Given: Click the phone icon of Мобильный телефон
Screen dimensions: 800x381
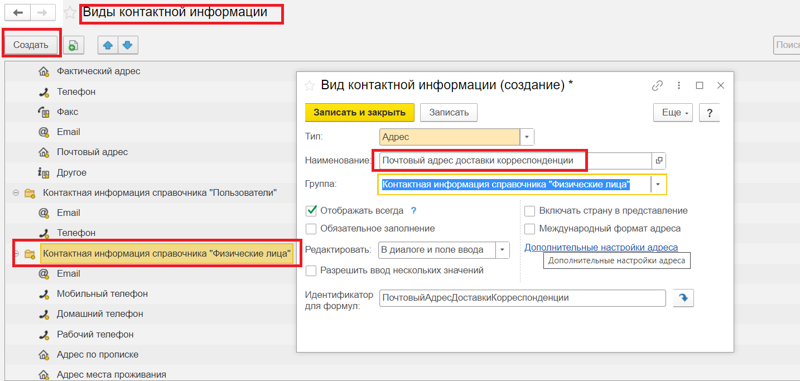Looking at the screenshot, I should [44, 294].
